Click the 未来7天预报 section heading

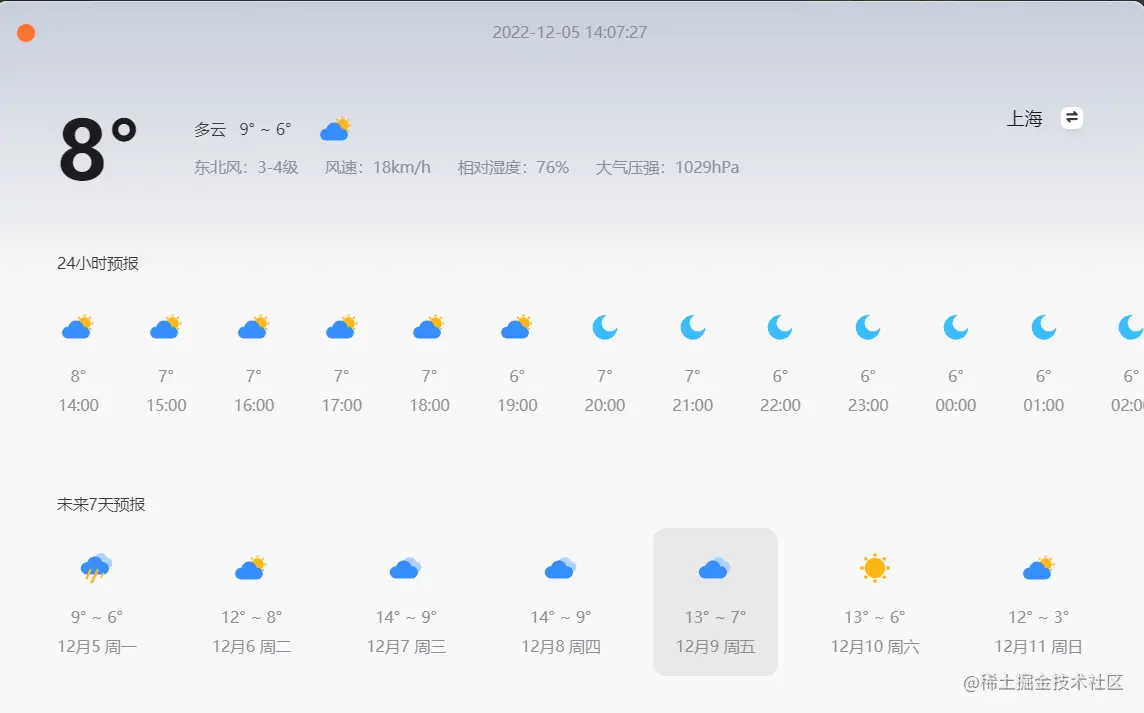point(101,504)
